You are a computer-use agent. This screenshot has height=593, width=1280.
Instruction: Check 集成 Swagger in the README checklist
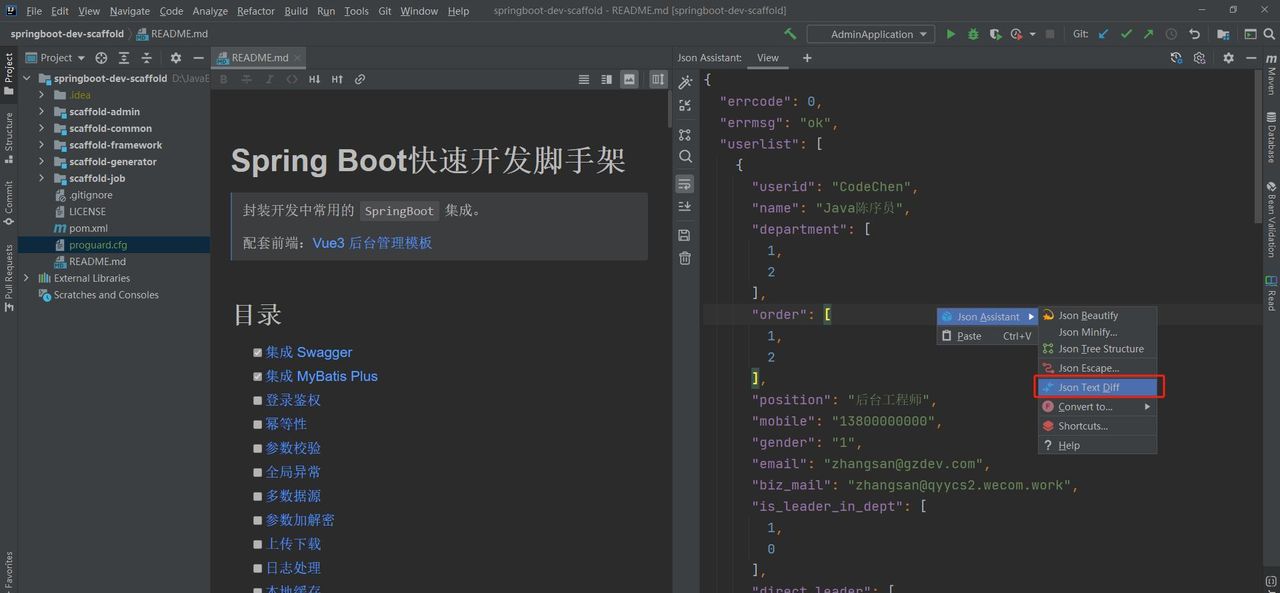(x=258, y=352)
